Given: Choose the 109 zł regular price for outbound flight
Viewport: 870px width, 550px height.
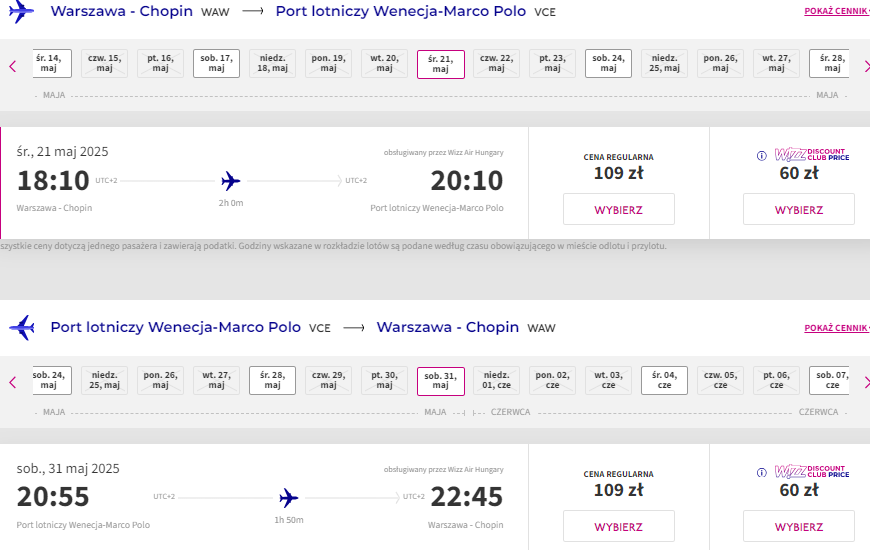Looking at the screenshot, I should [619, 209].
